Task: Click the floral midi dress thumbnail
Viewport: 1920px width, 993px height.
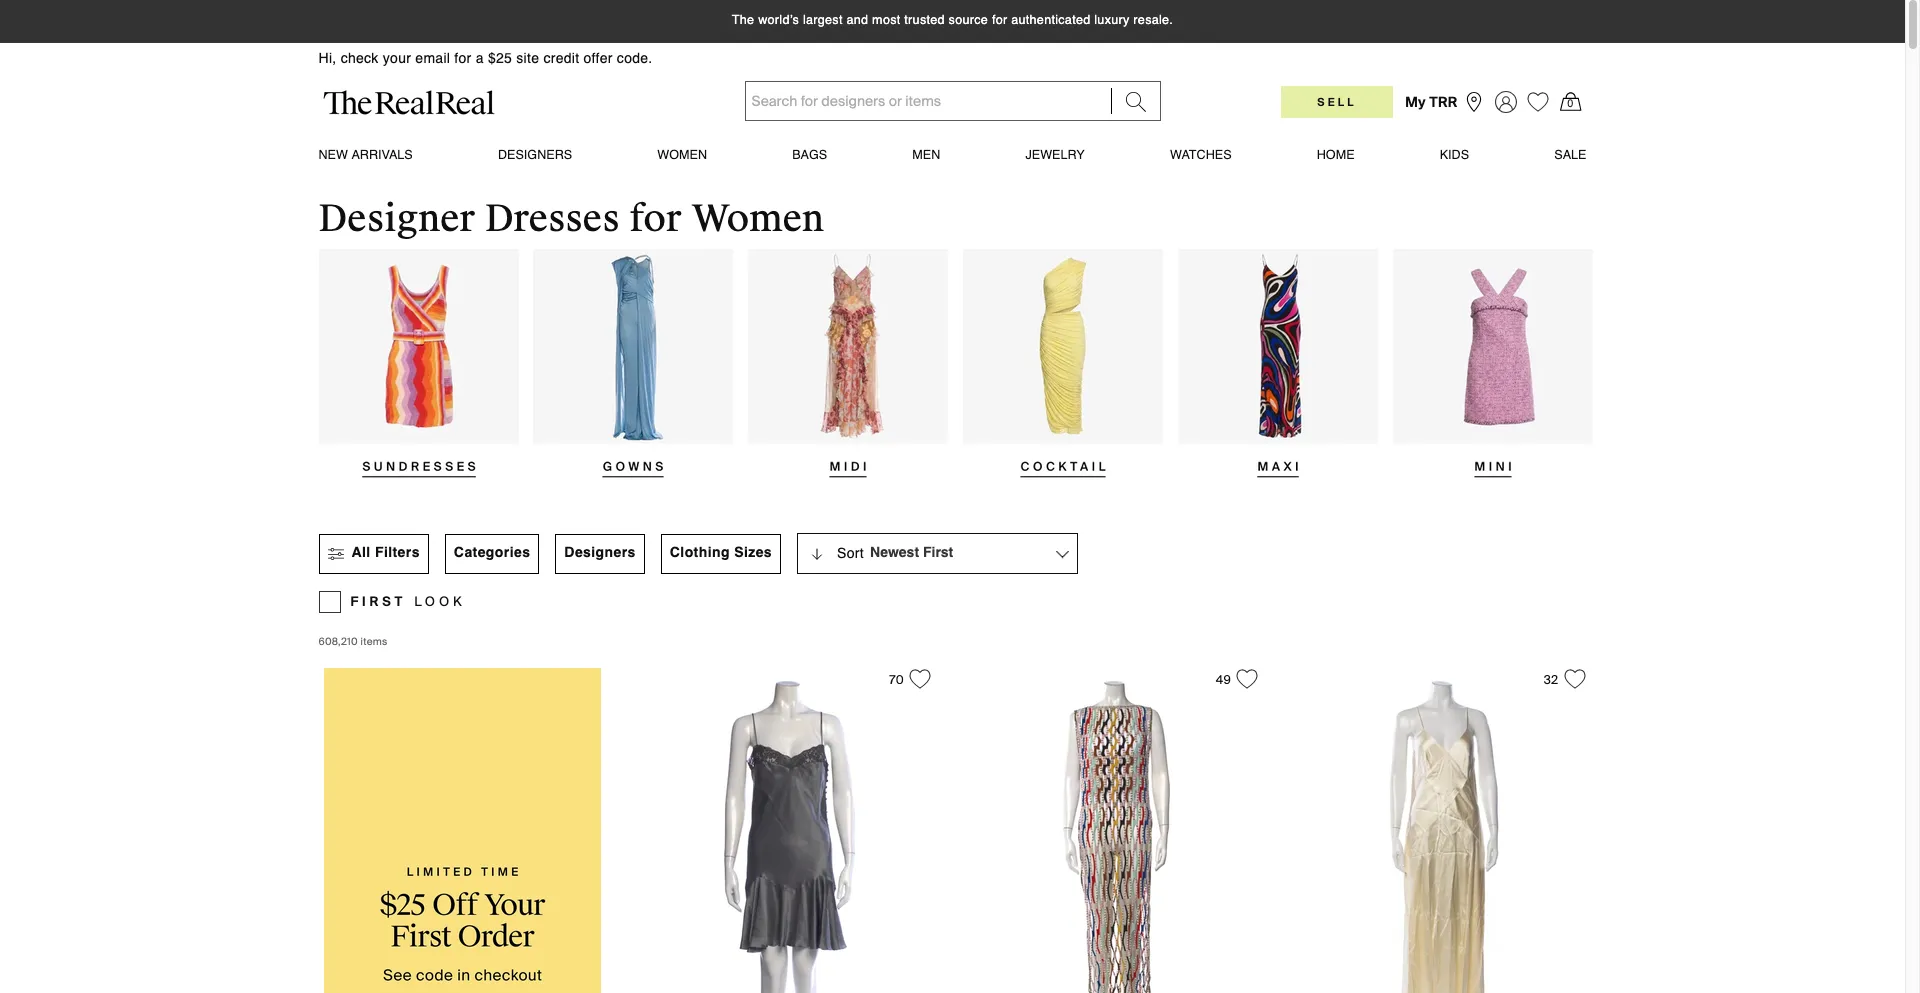Action: point(848,346)
